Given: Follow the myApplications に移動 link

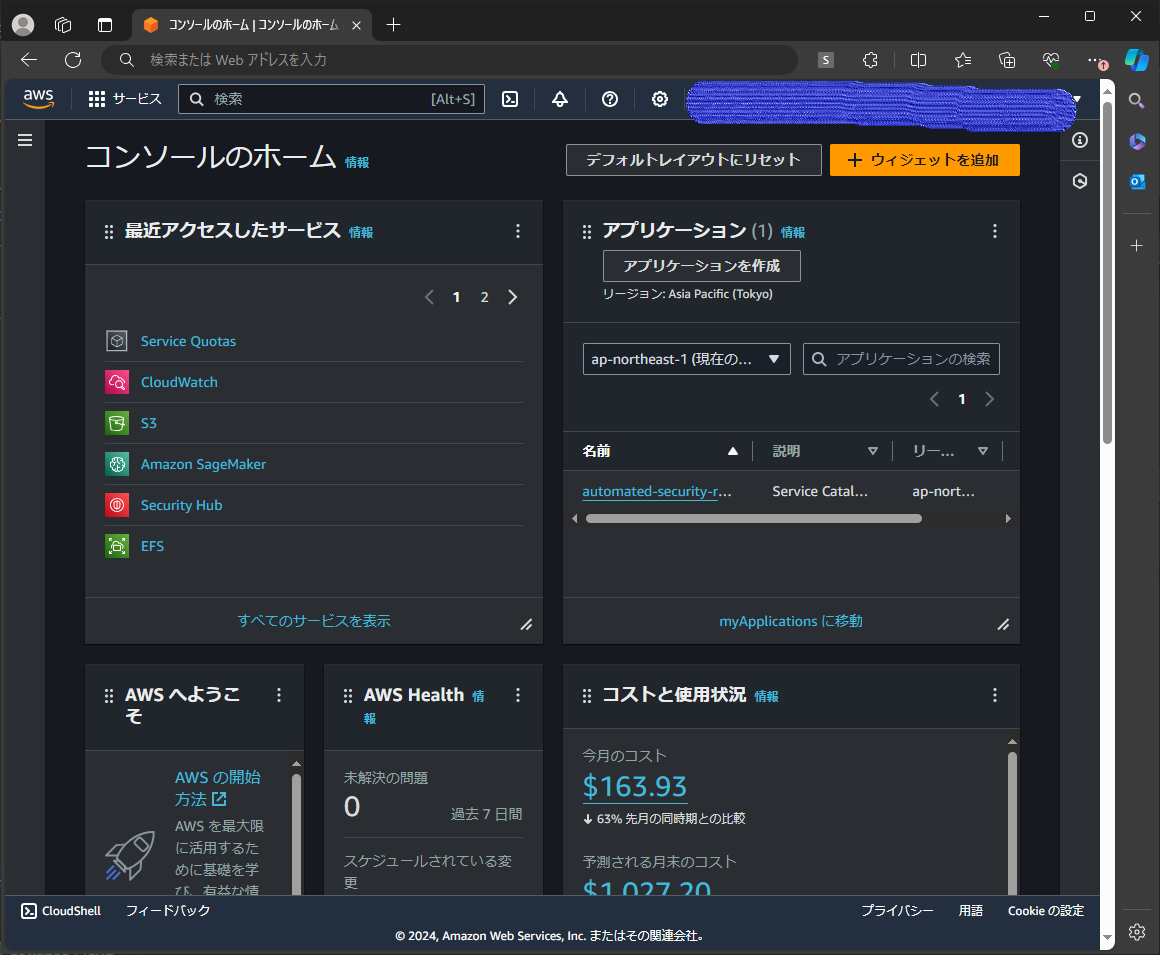Looking at the screenshot, I should [x=791, y=621].
